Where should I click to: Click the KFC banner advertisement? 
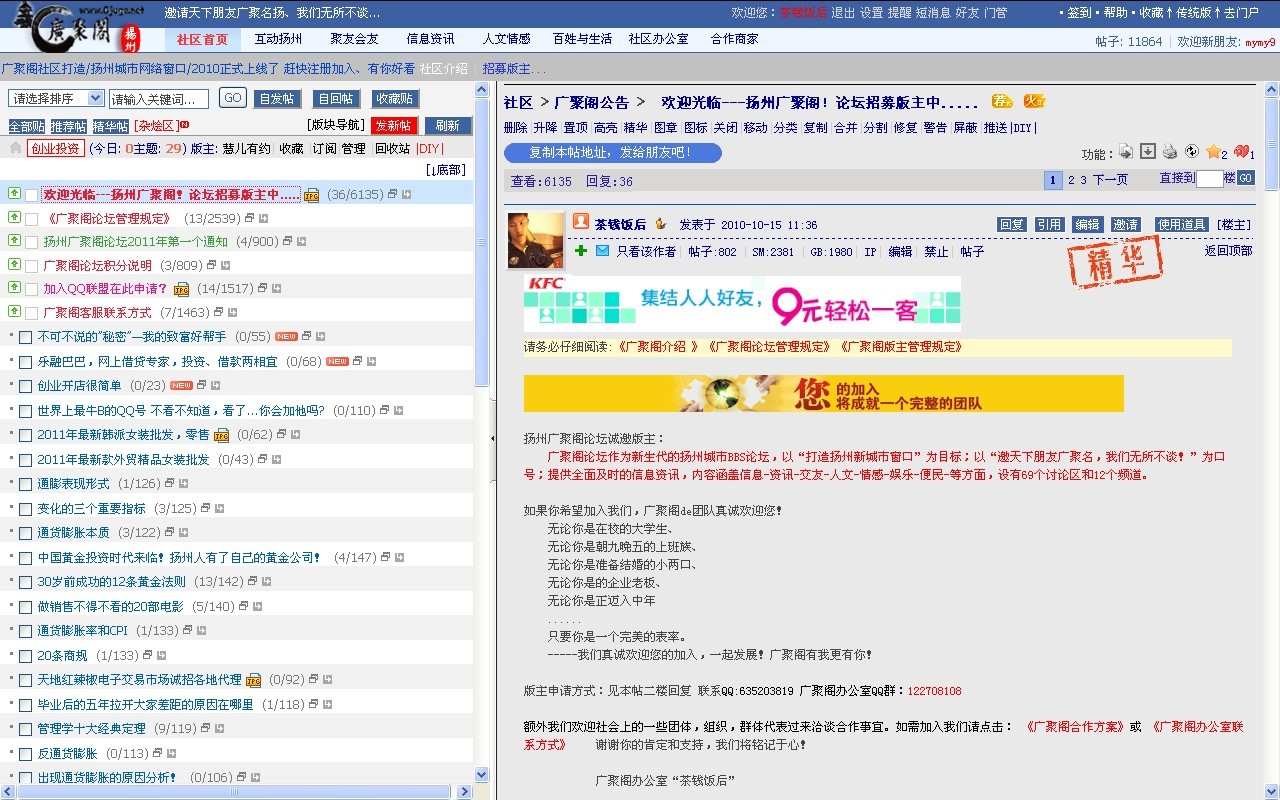[742, 303]
